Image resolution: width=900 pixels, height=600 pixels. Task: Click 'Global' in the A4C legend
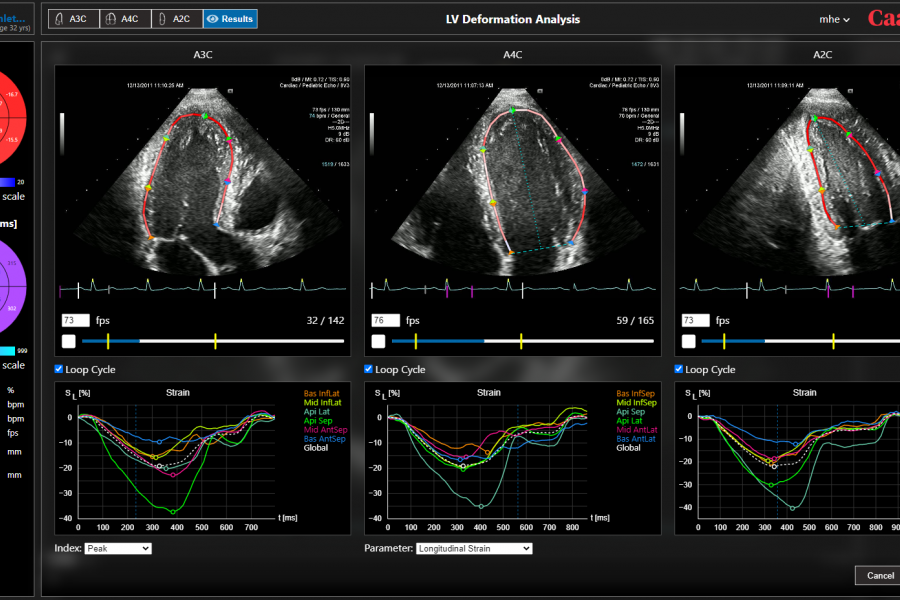point(628,448)
